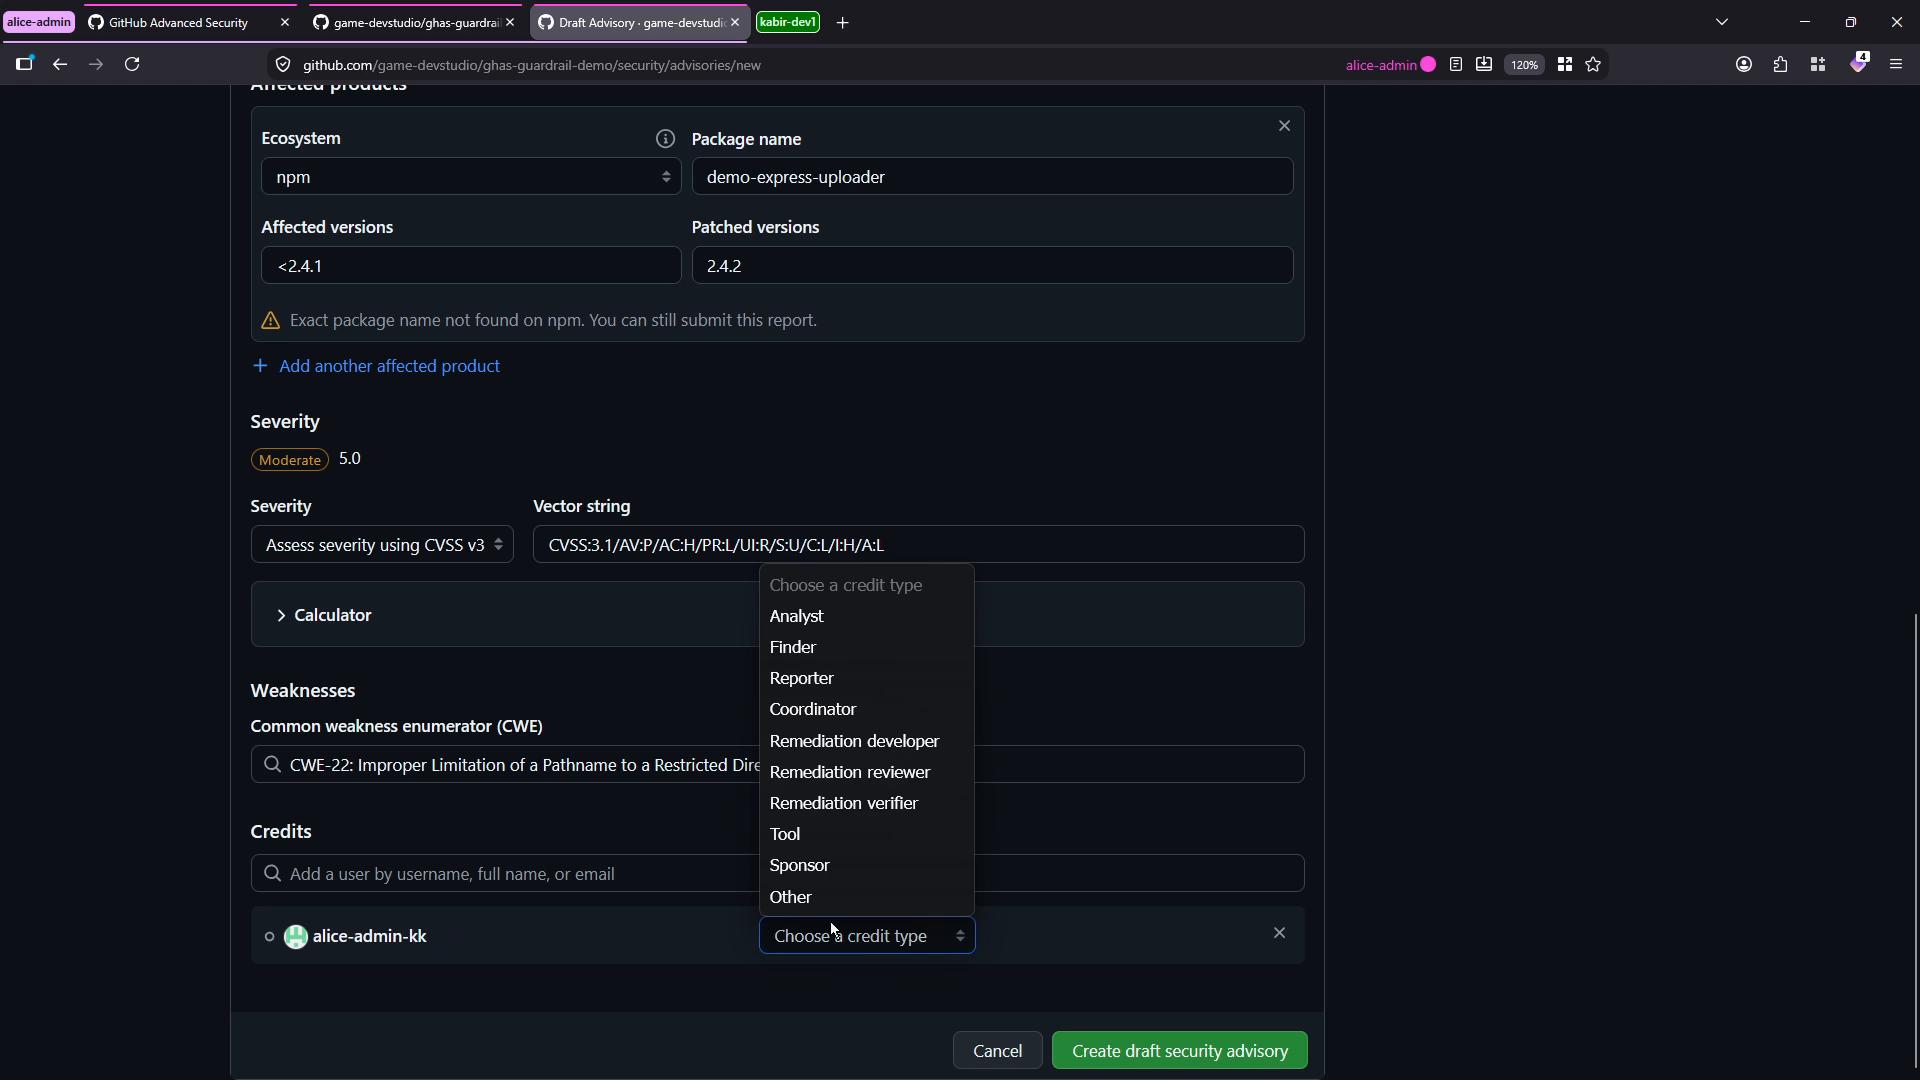1920x1080 pixels.
Task: Click the Affected versions input field
Action: pos(471,266)
